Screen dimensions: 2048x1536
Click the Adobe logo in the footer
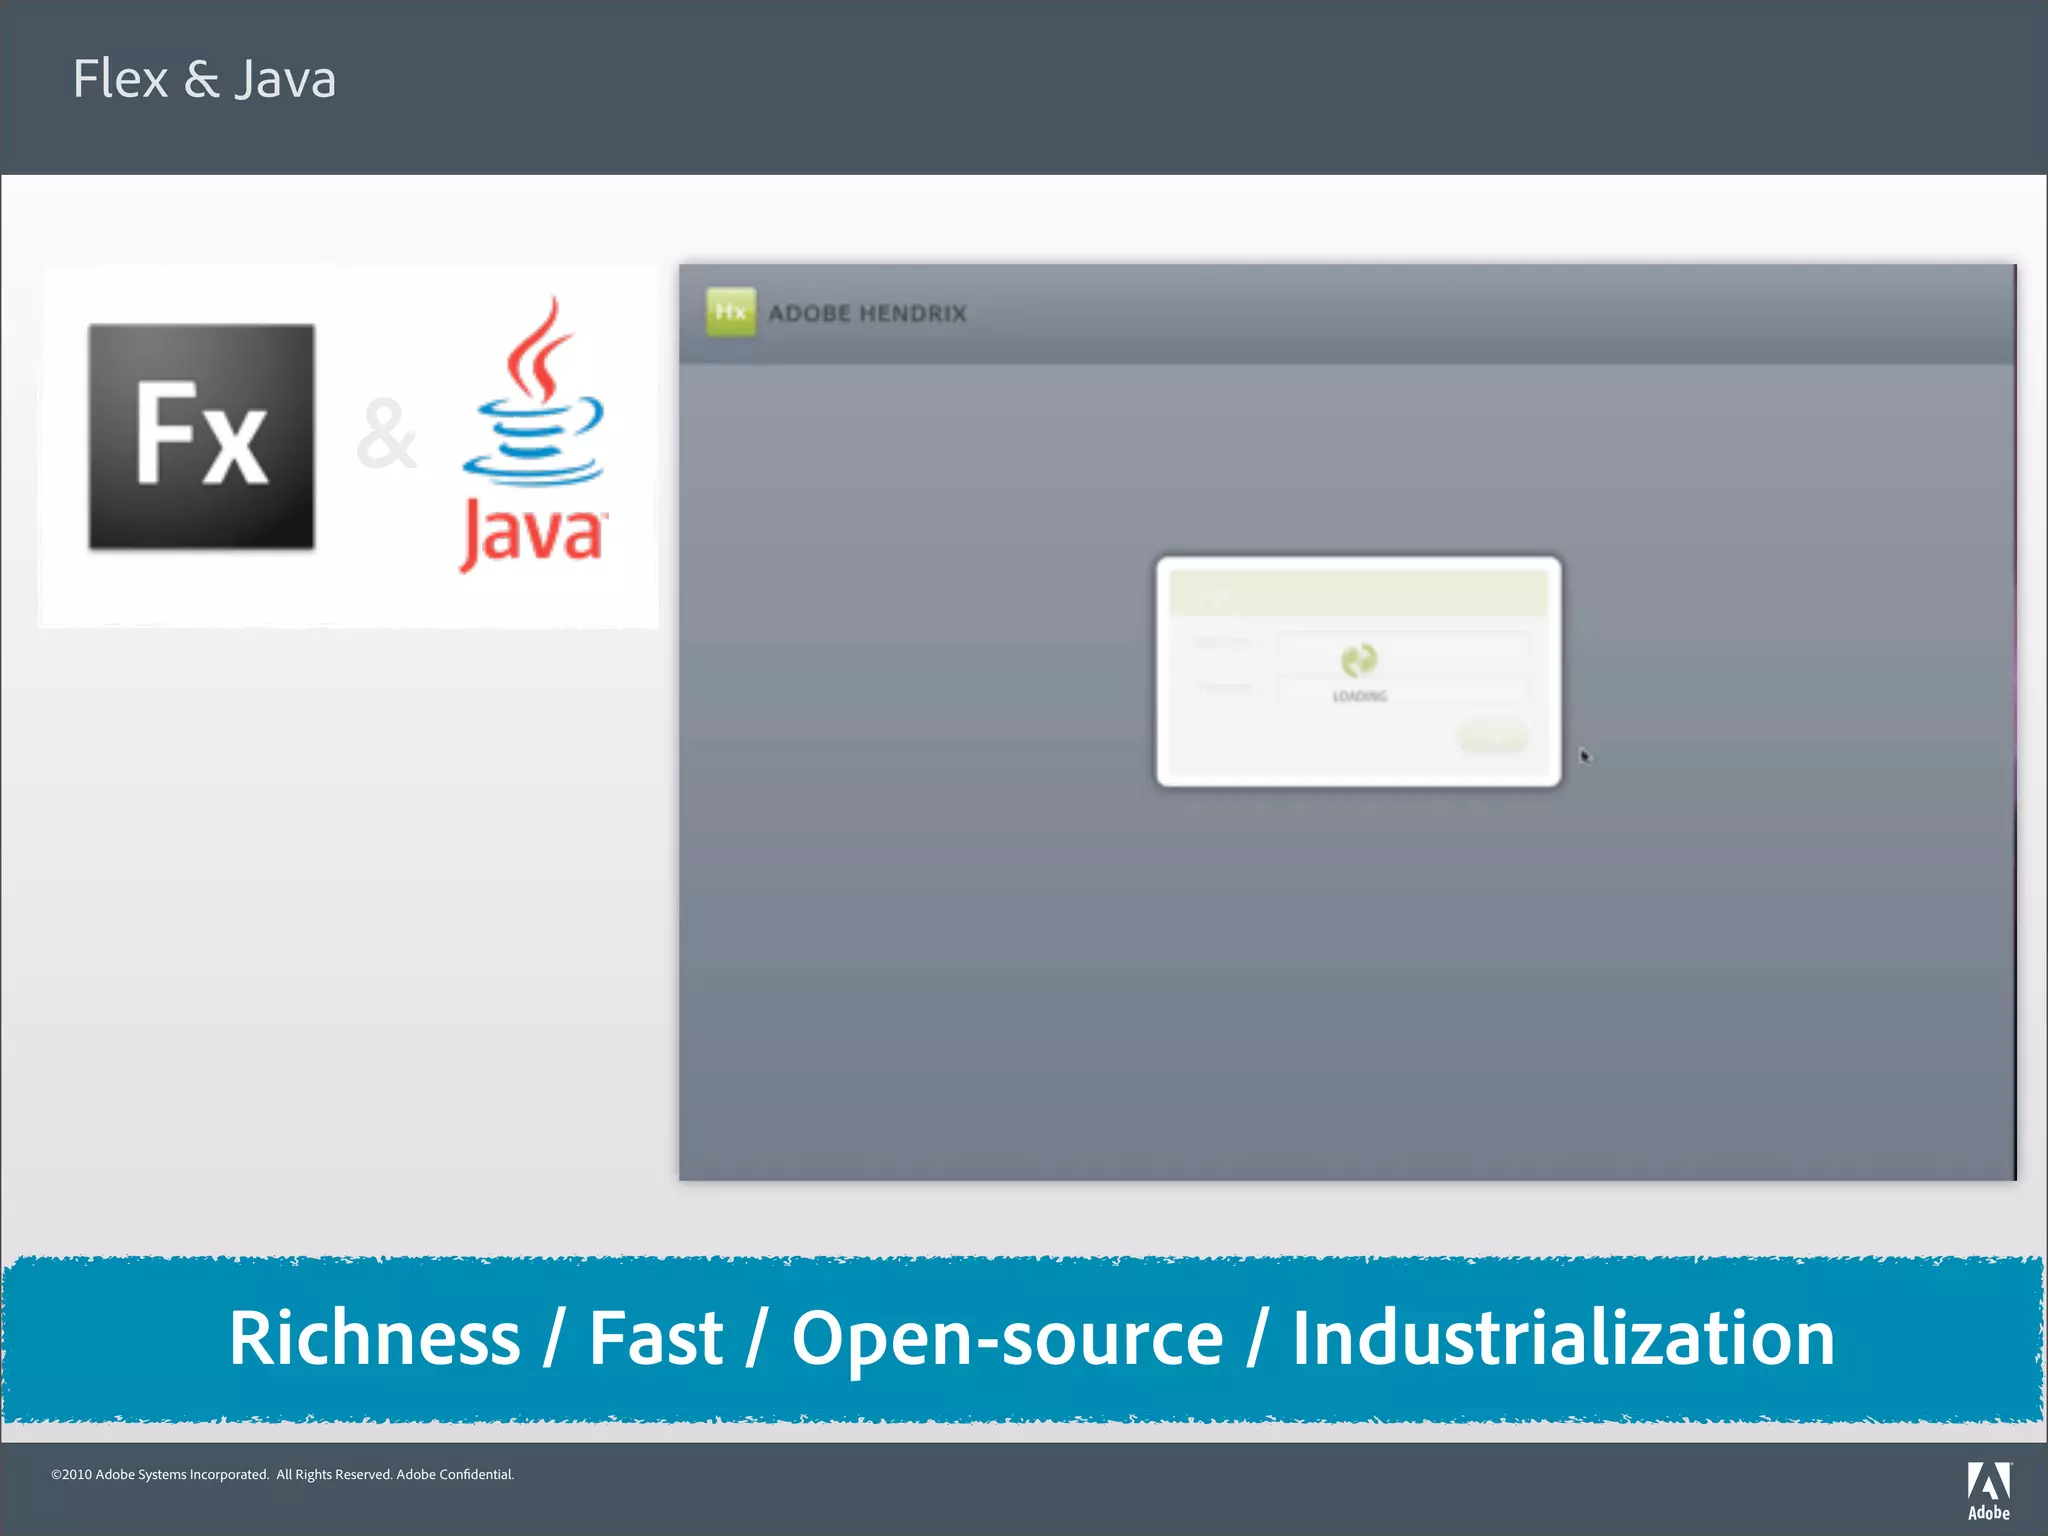coord(1989,1491)
